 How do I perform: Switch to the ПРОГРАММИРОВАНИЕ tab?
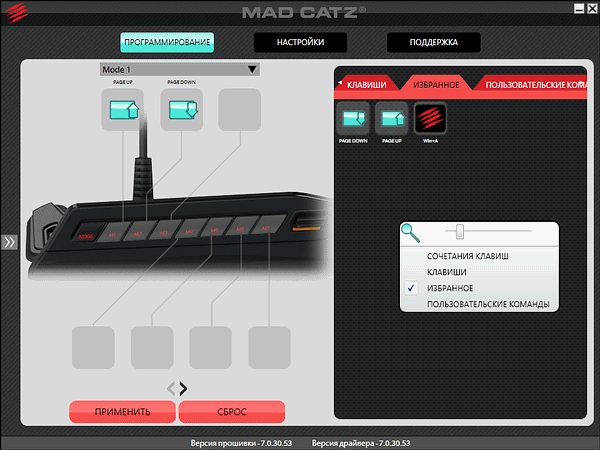[x=167, y=42]
